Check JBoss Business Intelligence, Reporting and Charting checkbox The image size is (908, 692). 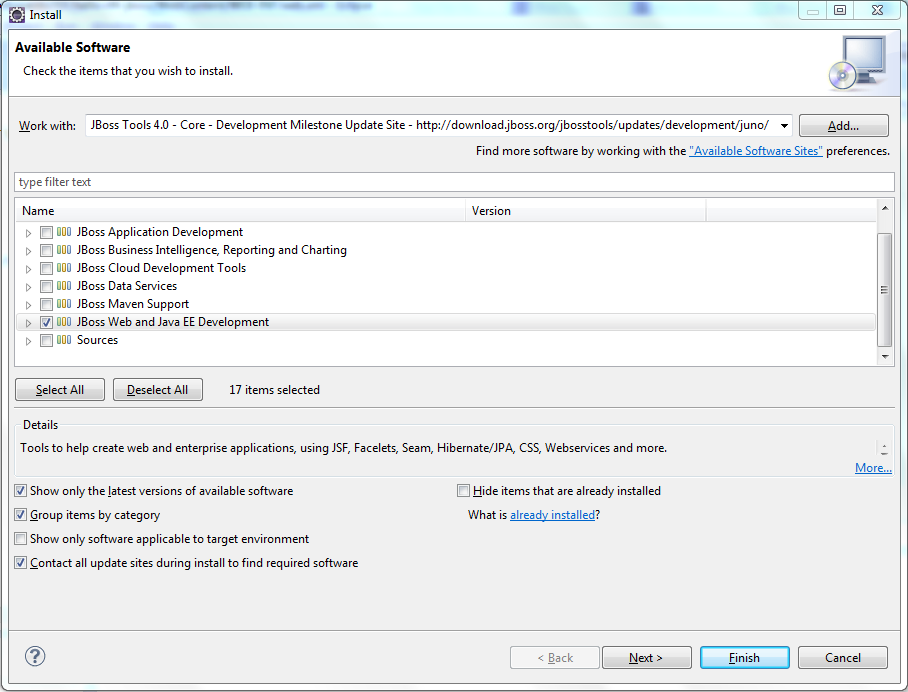[x=46, y=251]
